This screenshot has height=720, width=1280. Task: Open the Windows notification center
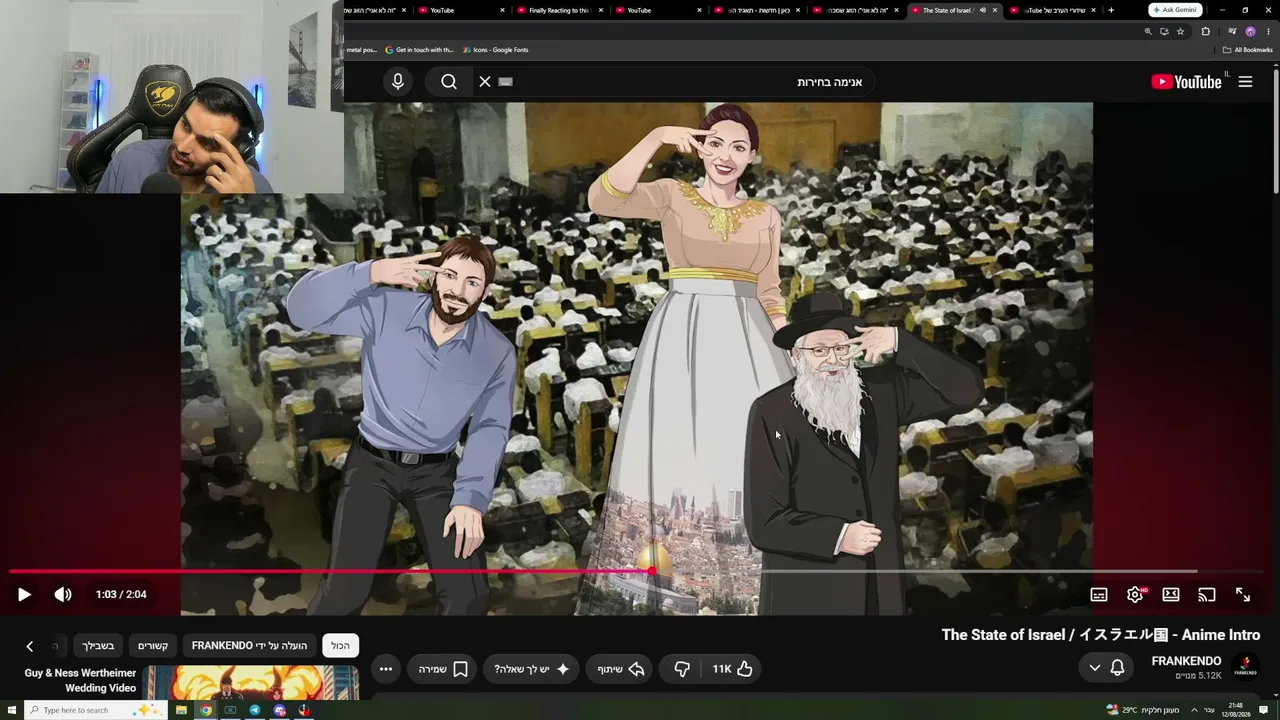tap(1264, 710)
